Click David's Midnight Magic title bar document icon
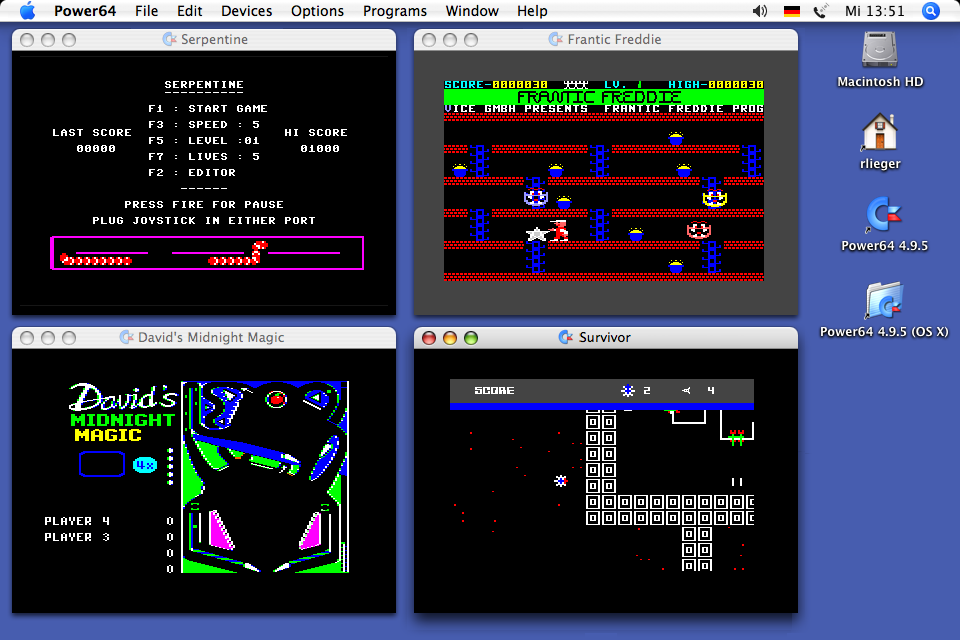Viewport: 960px width, 640px height. pyautogui.click(x=126, y=337)
